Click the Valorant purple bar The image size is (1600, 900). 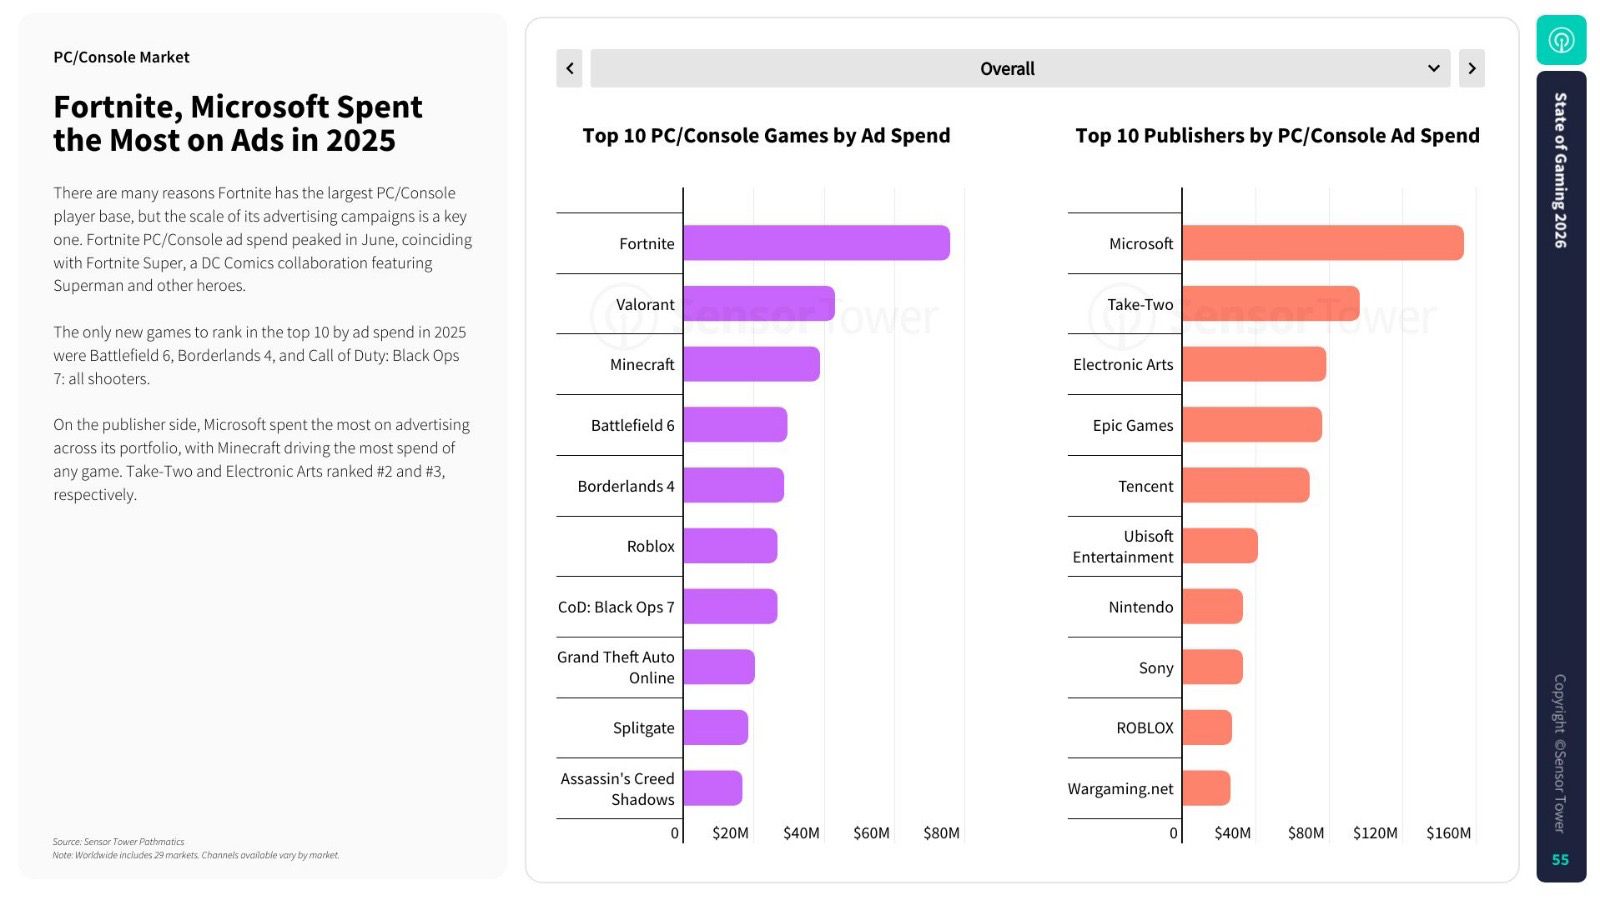[759, 304]
